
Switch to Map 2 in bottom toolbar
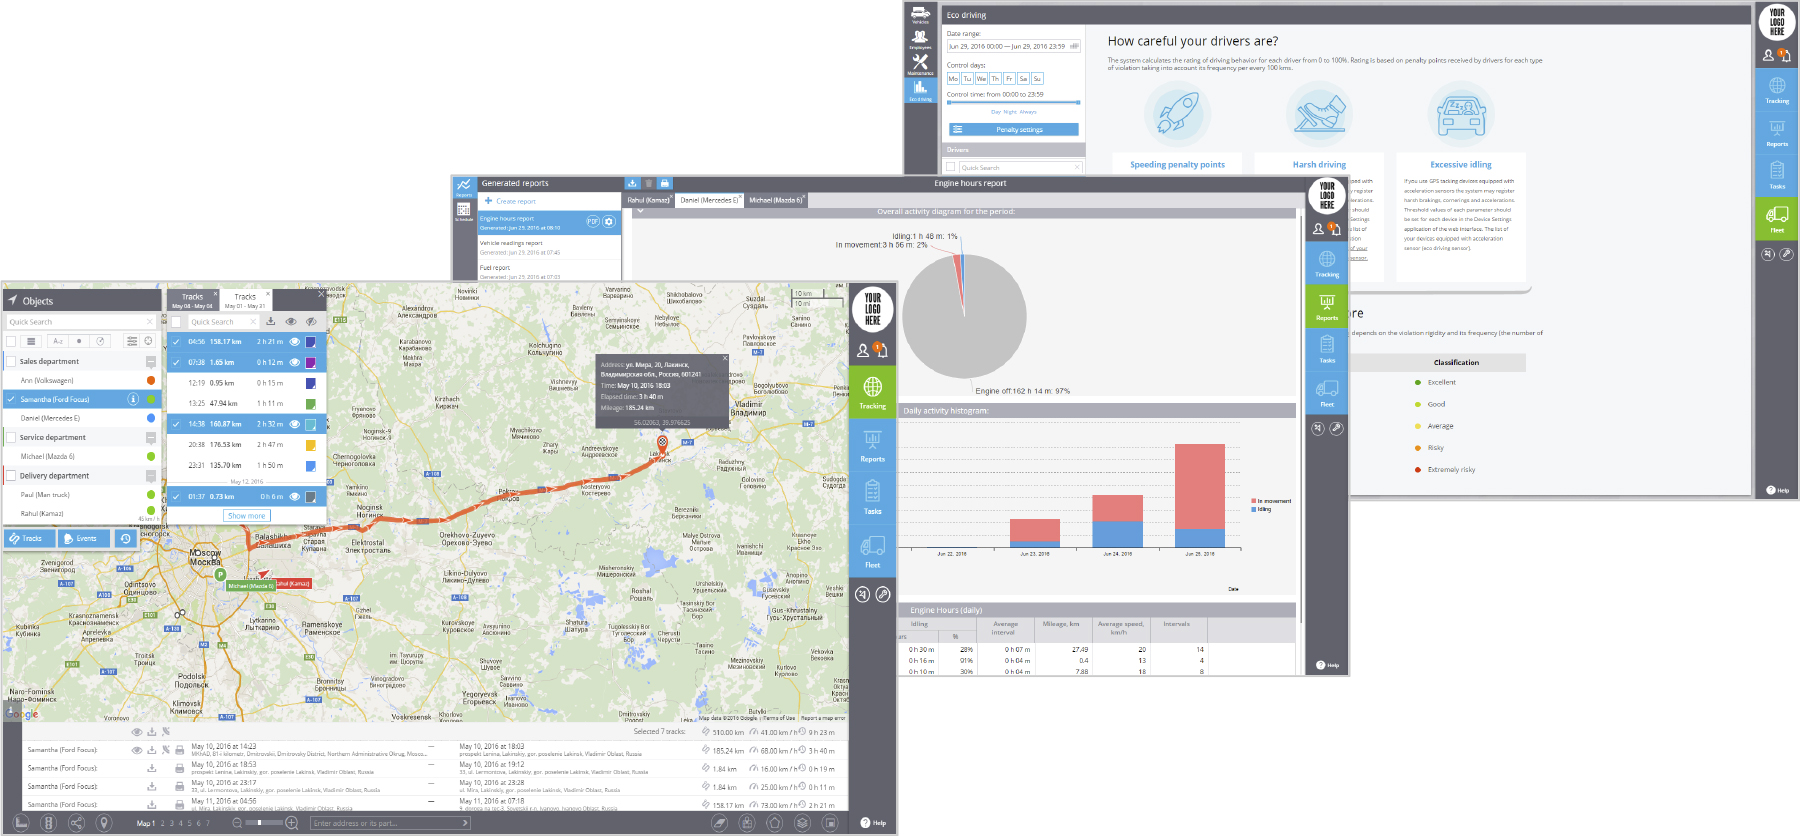point(164,824)
